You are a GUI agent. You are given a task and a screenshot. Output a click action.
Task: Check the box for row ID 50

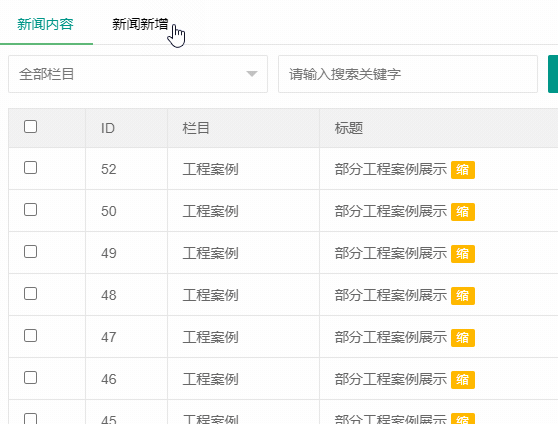coord(30,210)
